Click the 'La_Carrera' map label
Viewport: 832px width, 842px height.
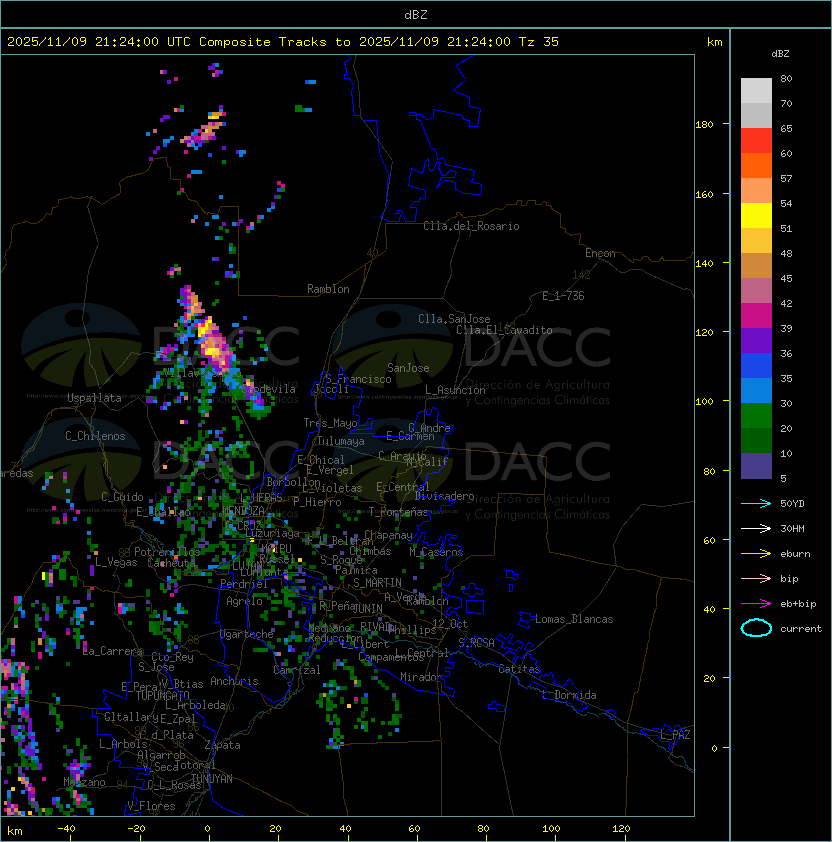tap(113, 651)
